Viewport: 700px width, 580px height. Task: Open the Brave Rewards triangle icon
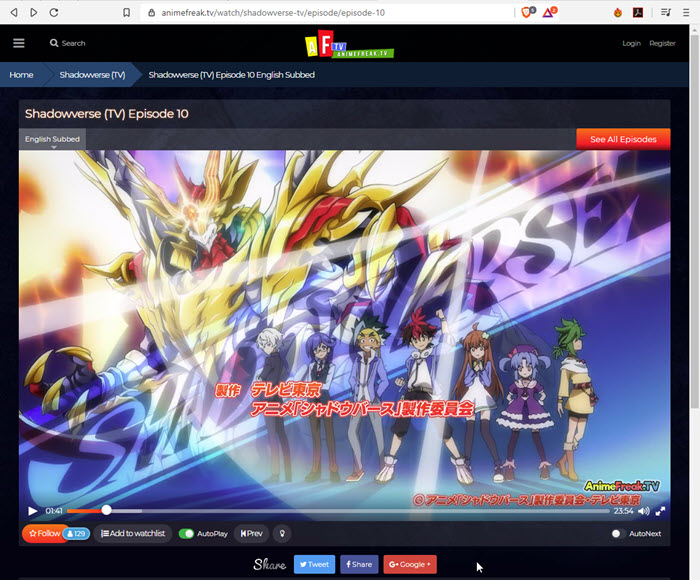point(549,12)
